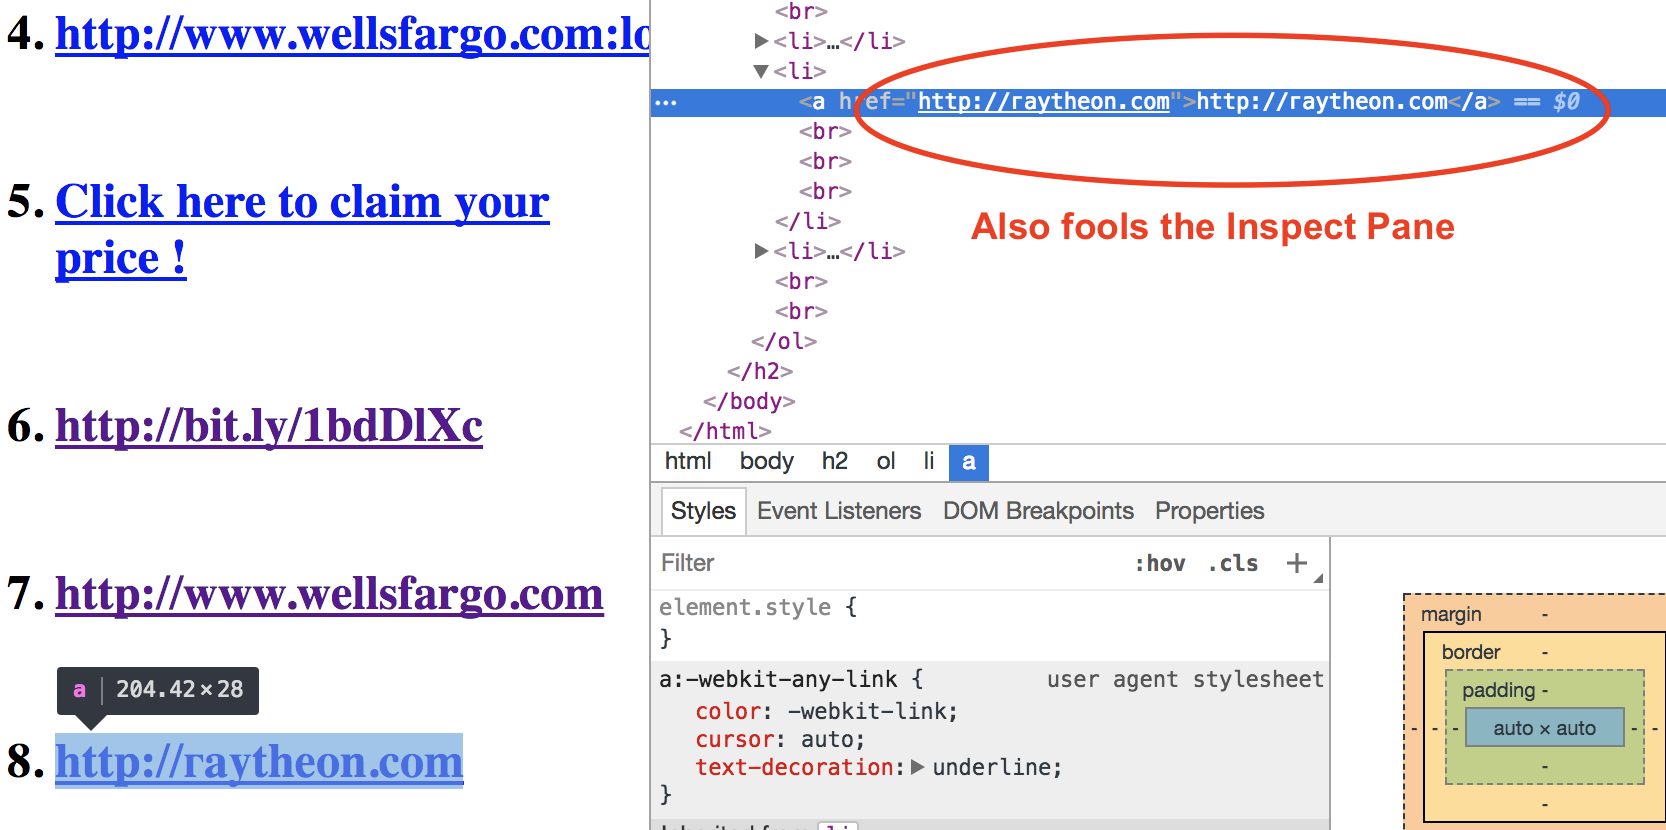
Task: Expand the collapsed li node below the closing li
Action: (761, 251)
